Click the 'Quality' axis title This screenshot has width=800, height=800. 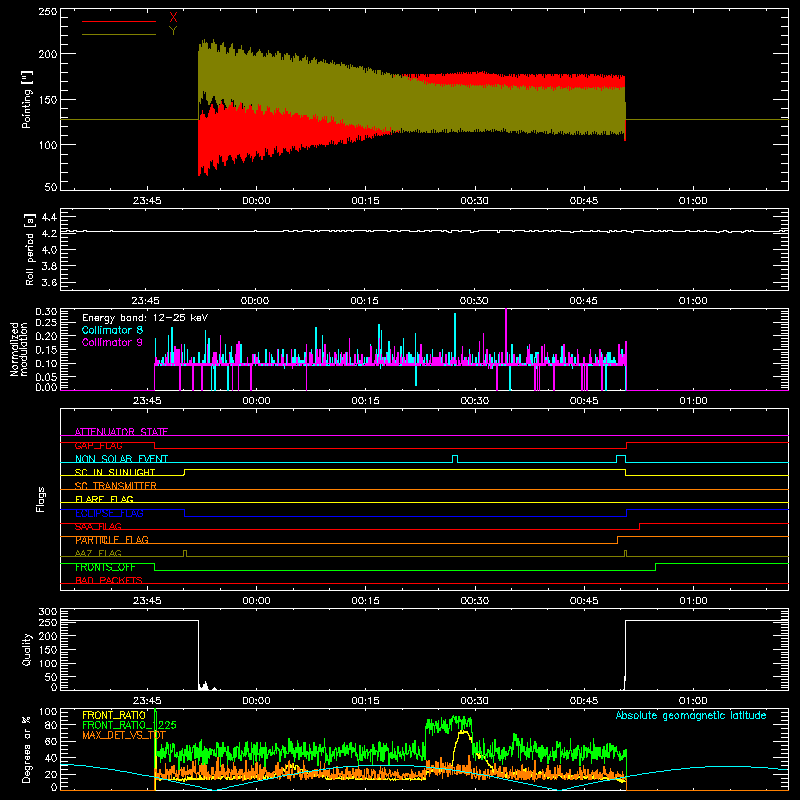coord(27,649)
